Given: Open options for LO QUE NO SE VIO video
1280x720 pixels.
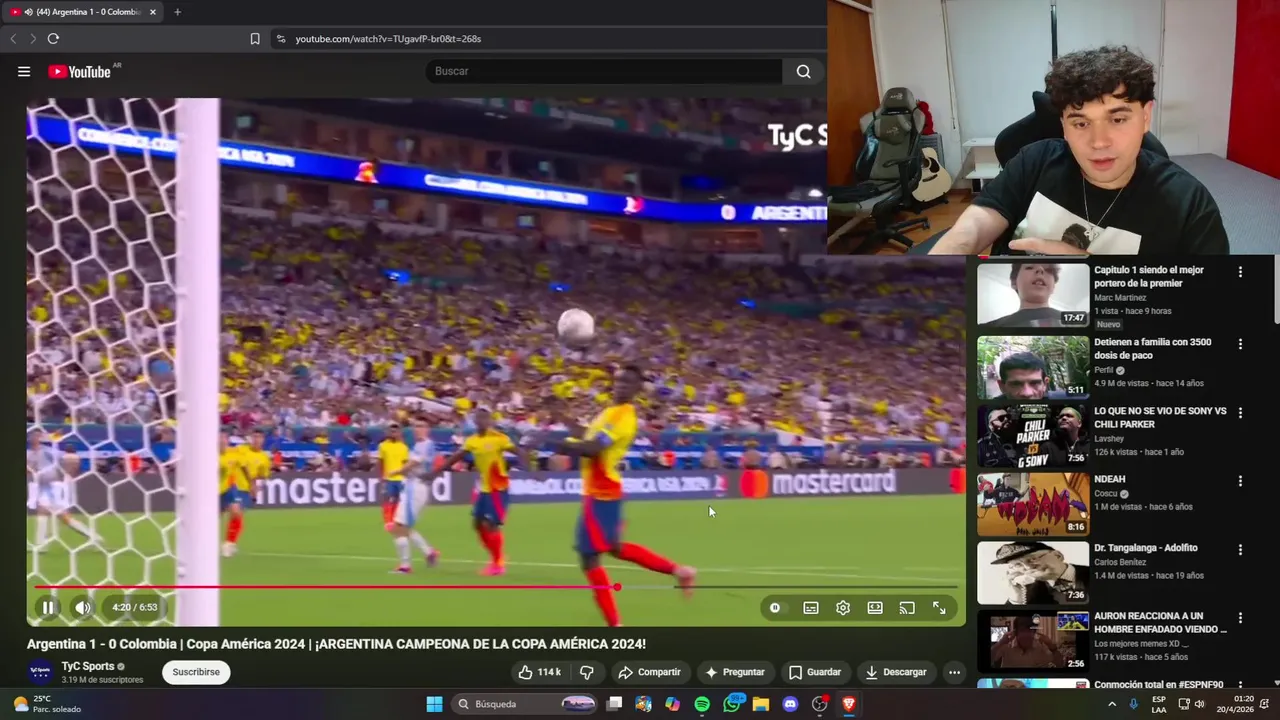Looking at the screenshot, I should [1240, 413].
